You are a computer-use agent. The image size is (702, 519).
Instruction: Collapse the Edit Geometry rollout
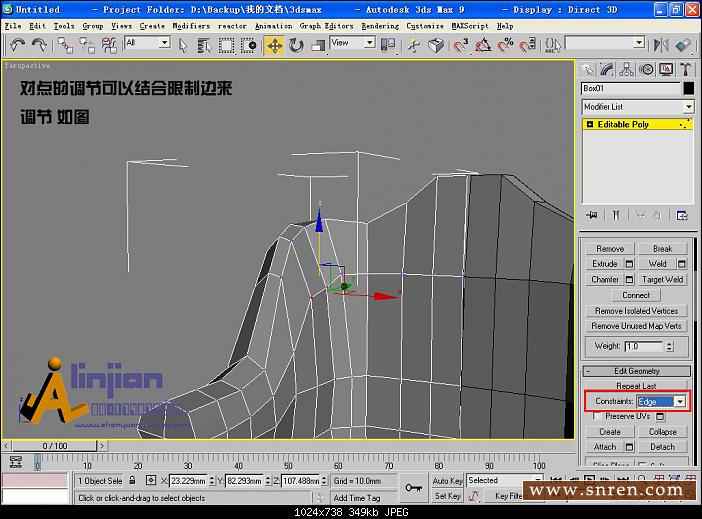636,371
